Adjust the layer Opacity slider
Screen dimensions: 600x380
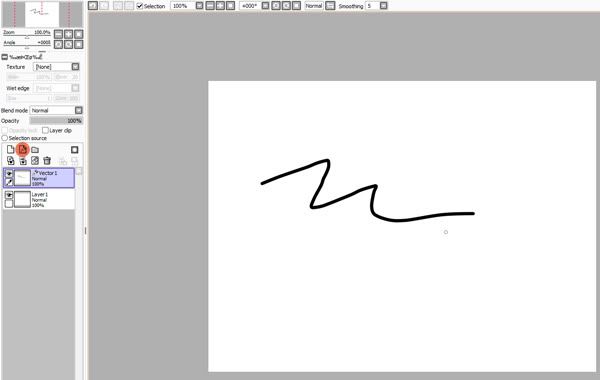[56, 121]
